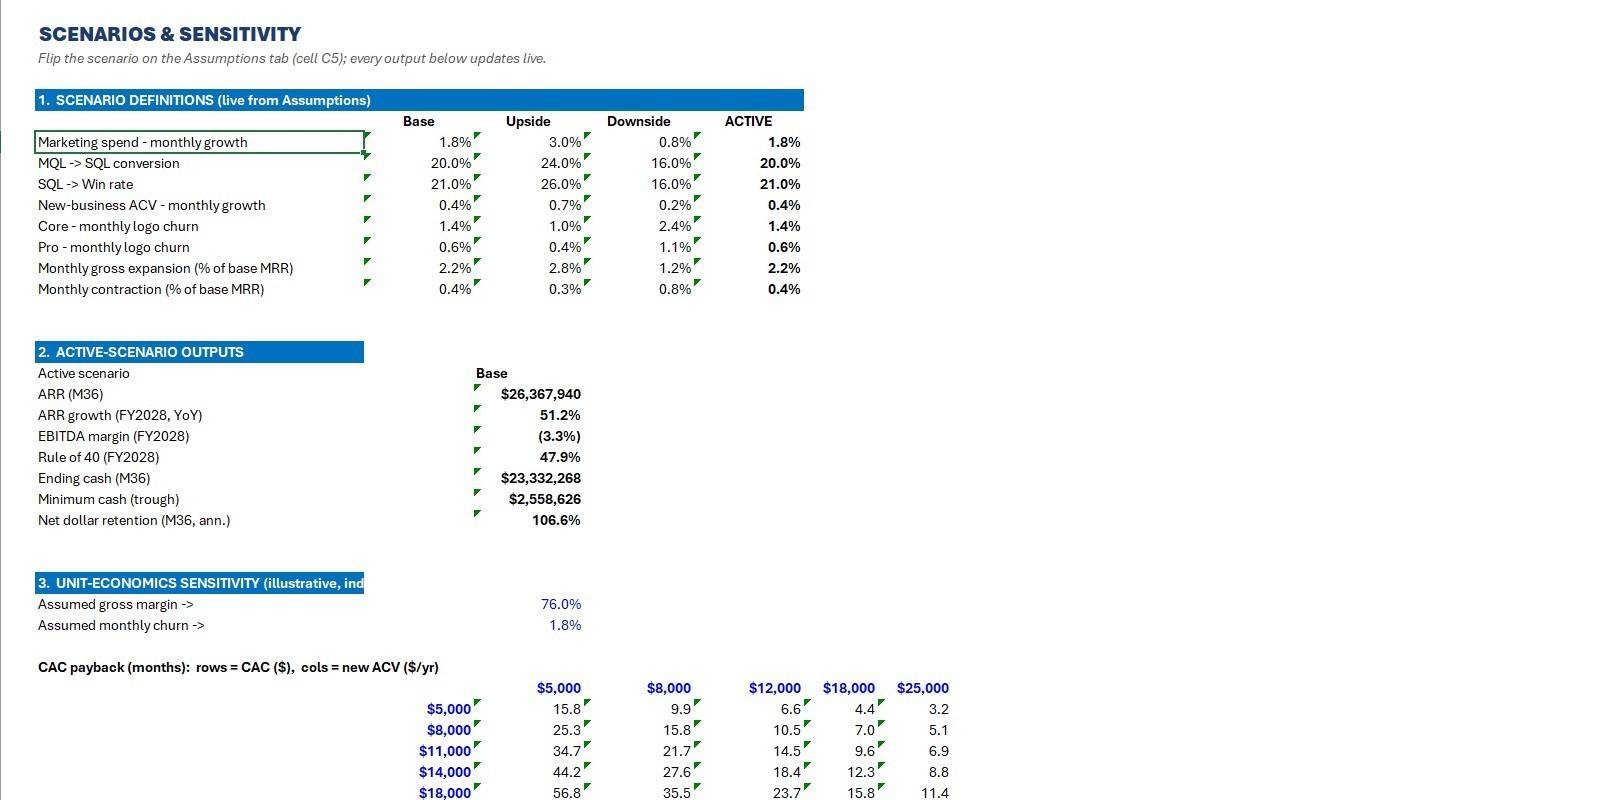Image resolution: width=1600 pixels, height=800 pixels.
Task: Click the 'SCENARIOS & SENSITIVITY' title
Action: click(170, 34)
